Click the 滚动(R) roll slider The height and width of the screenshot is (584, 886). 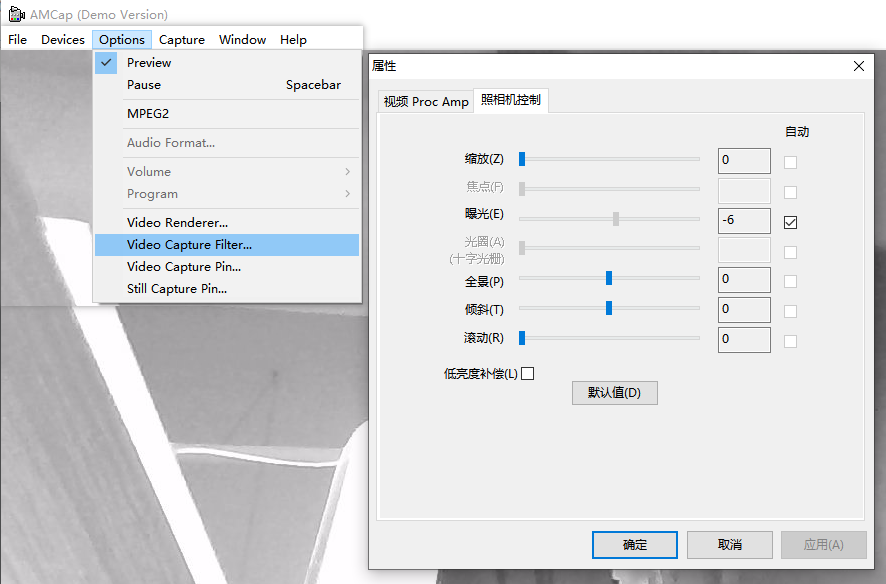tap(609, 338)
